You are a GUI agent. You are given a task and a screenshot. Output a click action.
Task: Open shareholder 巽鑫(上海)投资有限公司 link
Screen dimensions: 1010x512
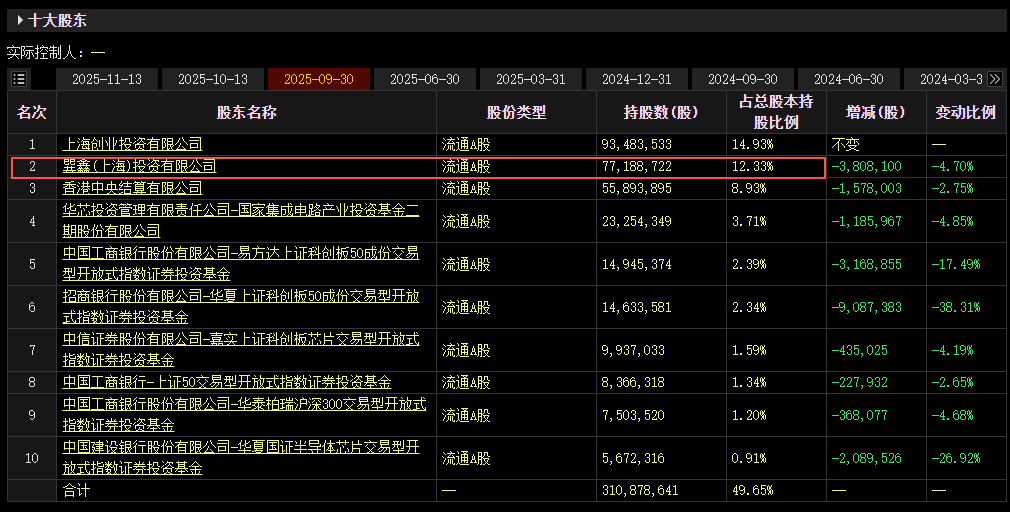pyautogui.click(x=139, y=166)
